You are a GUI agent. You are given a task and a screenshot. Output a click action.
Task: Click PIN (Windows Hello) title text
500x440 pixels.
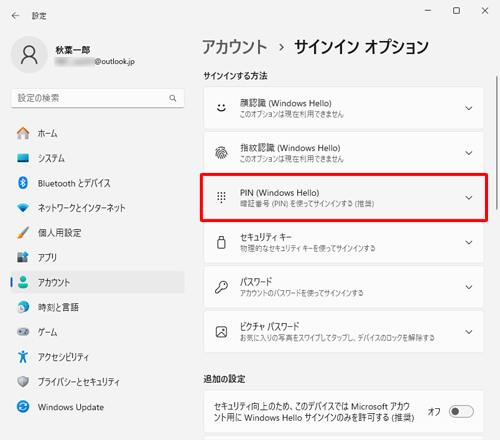[279, 193]
